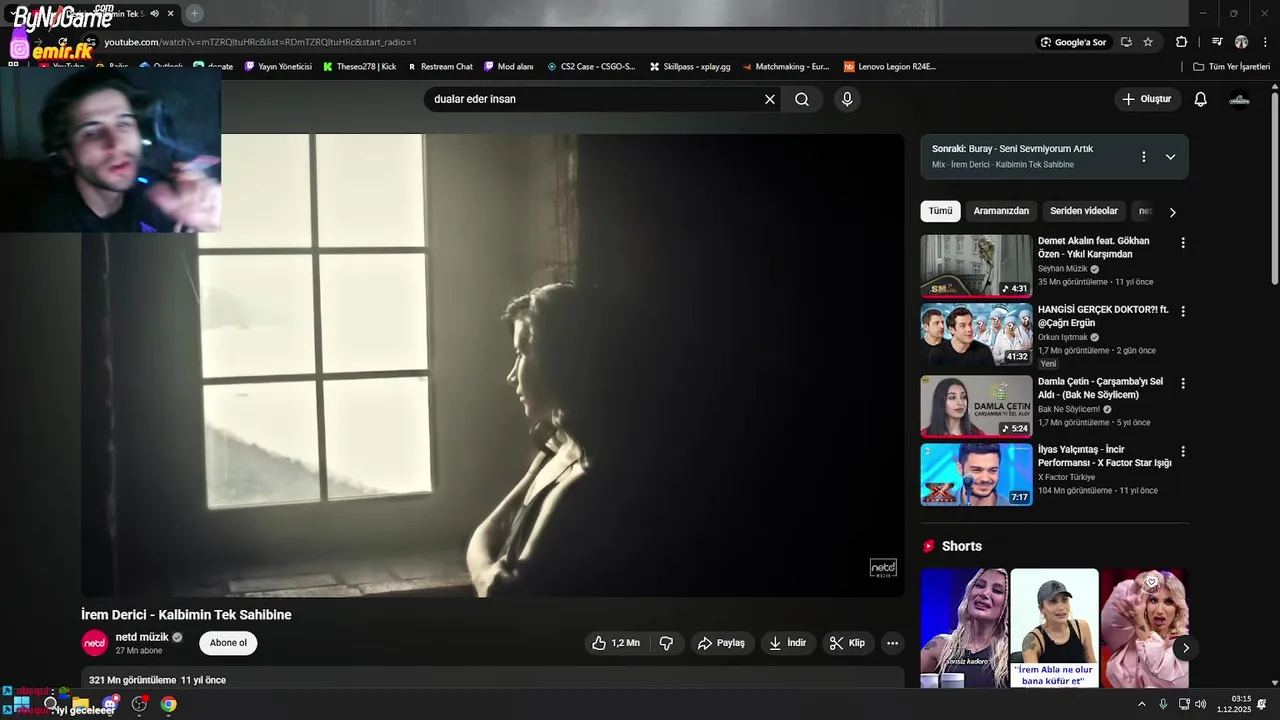
Task: Open the first Shorts thumbnail 'sınırsız kadero'
Action: coord(964,628)
